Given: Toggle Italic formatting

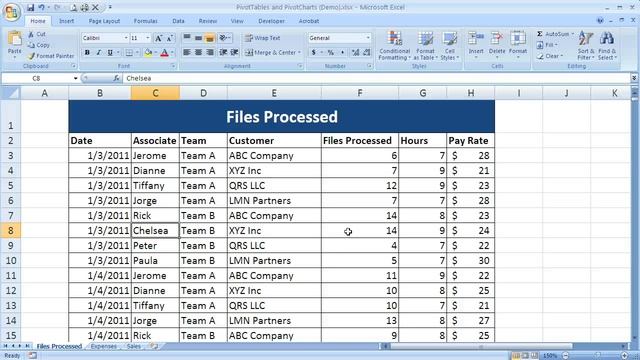Looking at the screenshot, I should click(98, 53).
